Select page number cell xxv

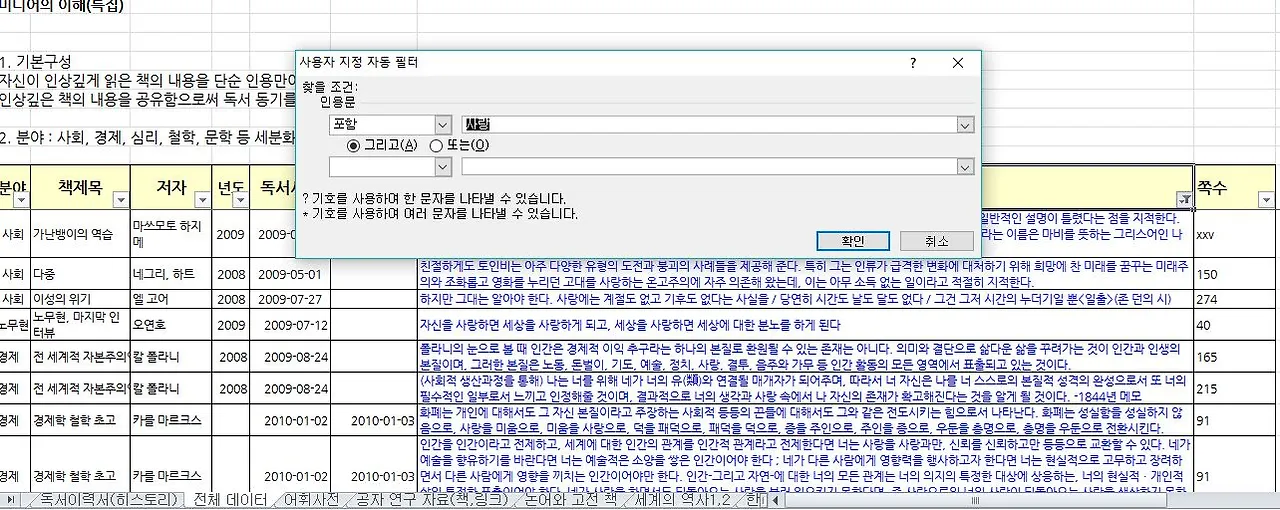(1235, 235)
